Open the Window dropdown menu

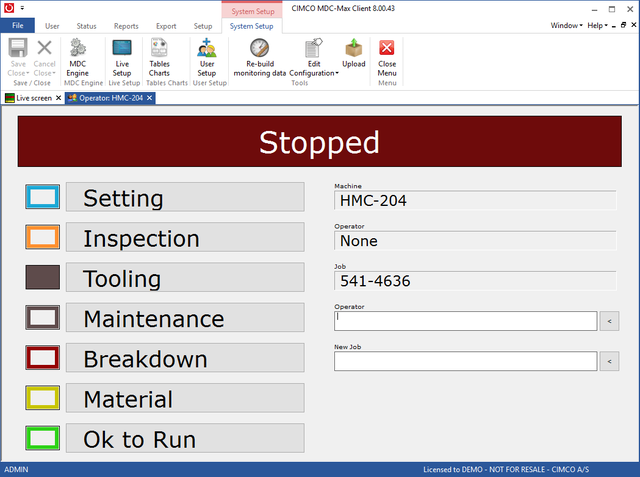(x=567, y=25)
